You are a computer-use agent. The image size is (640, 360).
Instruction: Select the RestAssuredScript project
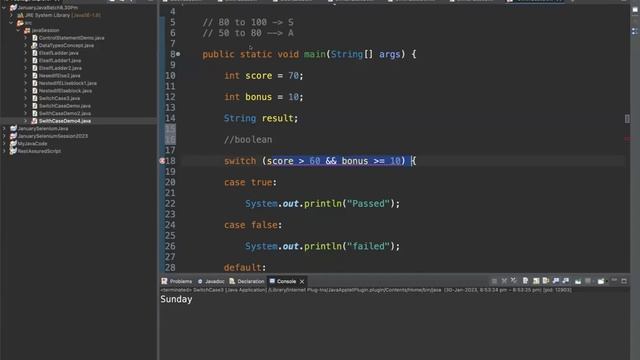click(x=39, y=151)
